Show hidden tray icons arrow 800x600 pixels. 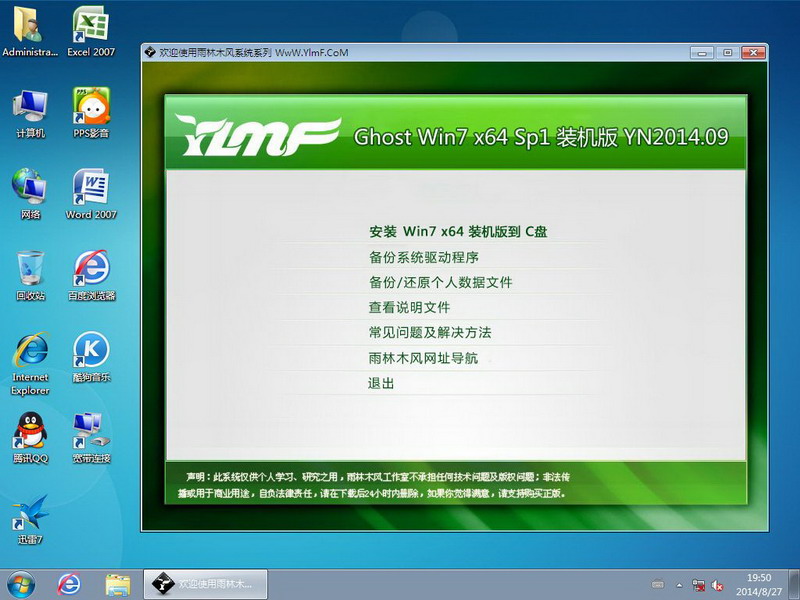pyautogui.click(x=680, y=585)
